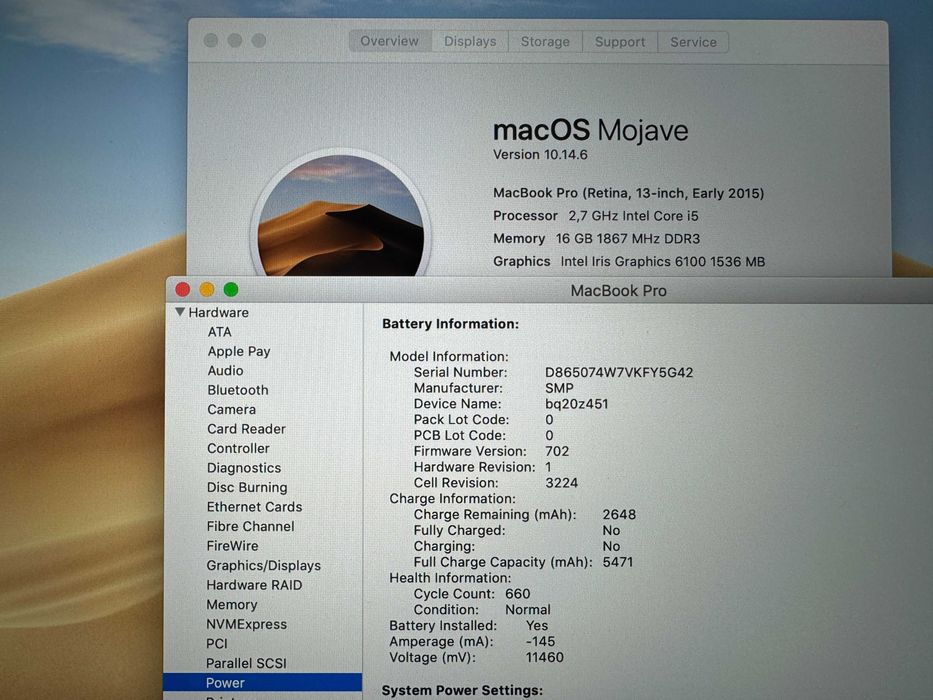Viewport: 933px width, 700px height.
Task: Switch to the Overview tab
Action: click(x=390, y=41)
